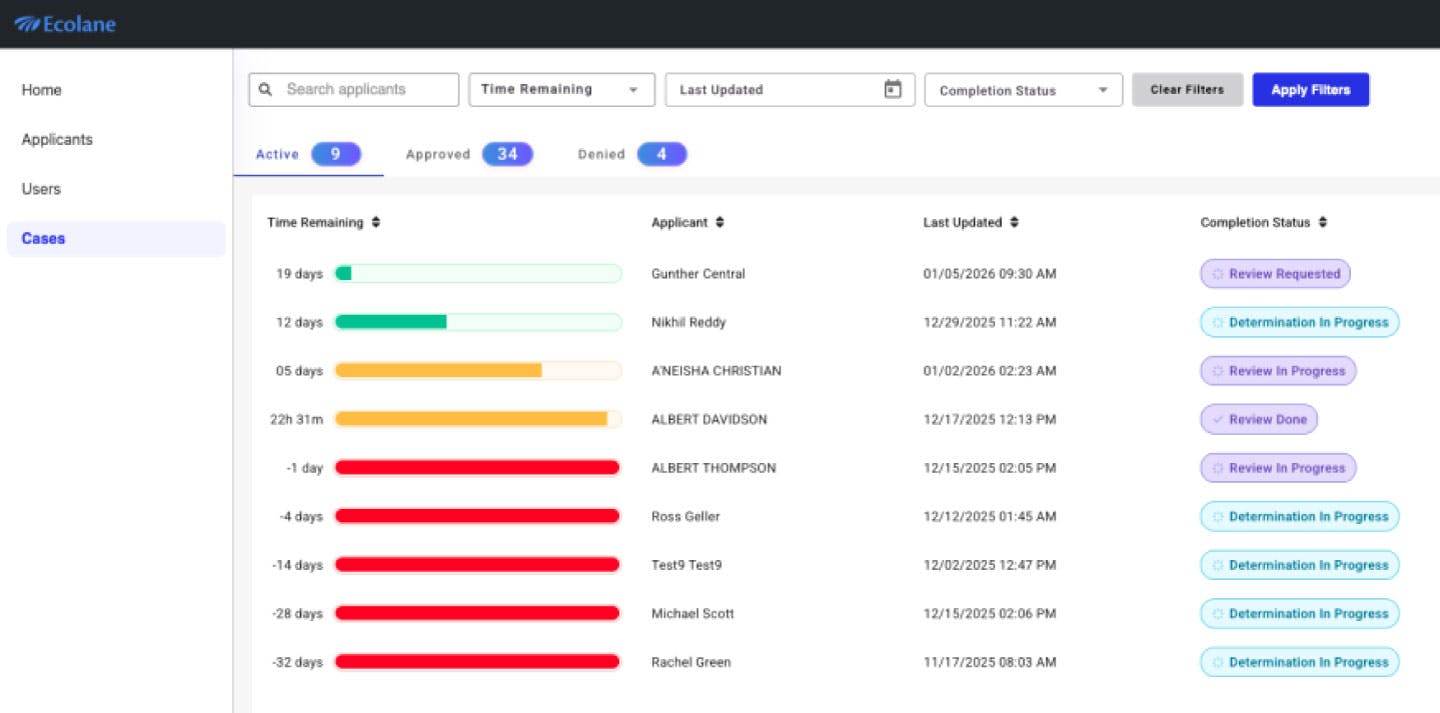1440x713 pixels.
Task: Click the sort icon next to Time Remaining column
Action: 375,222
